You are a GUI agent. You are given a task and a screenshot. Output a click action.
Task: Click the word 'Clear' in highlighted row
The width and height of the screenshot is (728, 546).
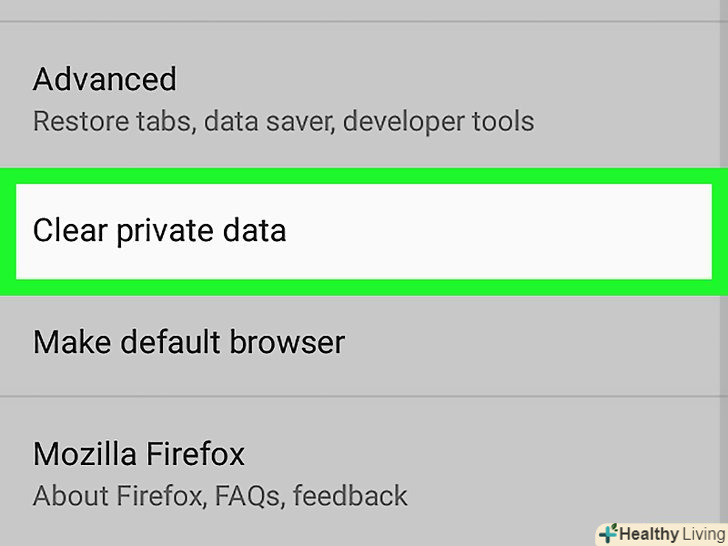click(70, 231)
